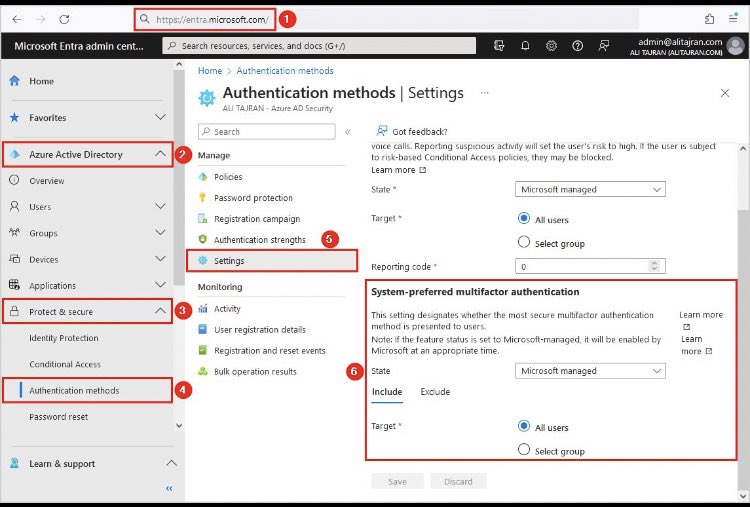The width and height of the screenshot is (750, 507).
Task: Reload the page with the refresh icon
Action: pos(64,19)
